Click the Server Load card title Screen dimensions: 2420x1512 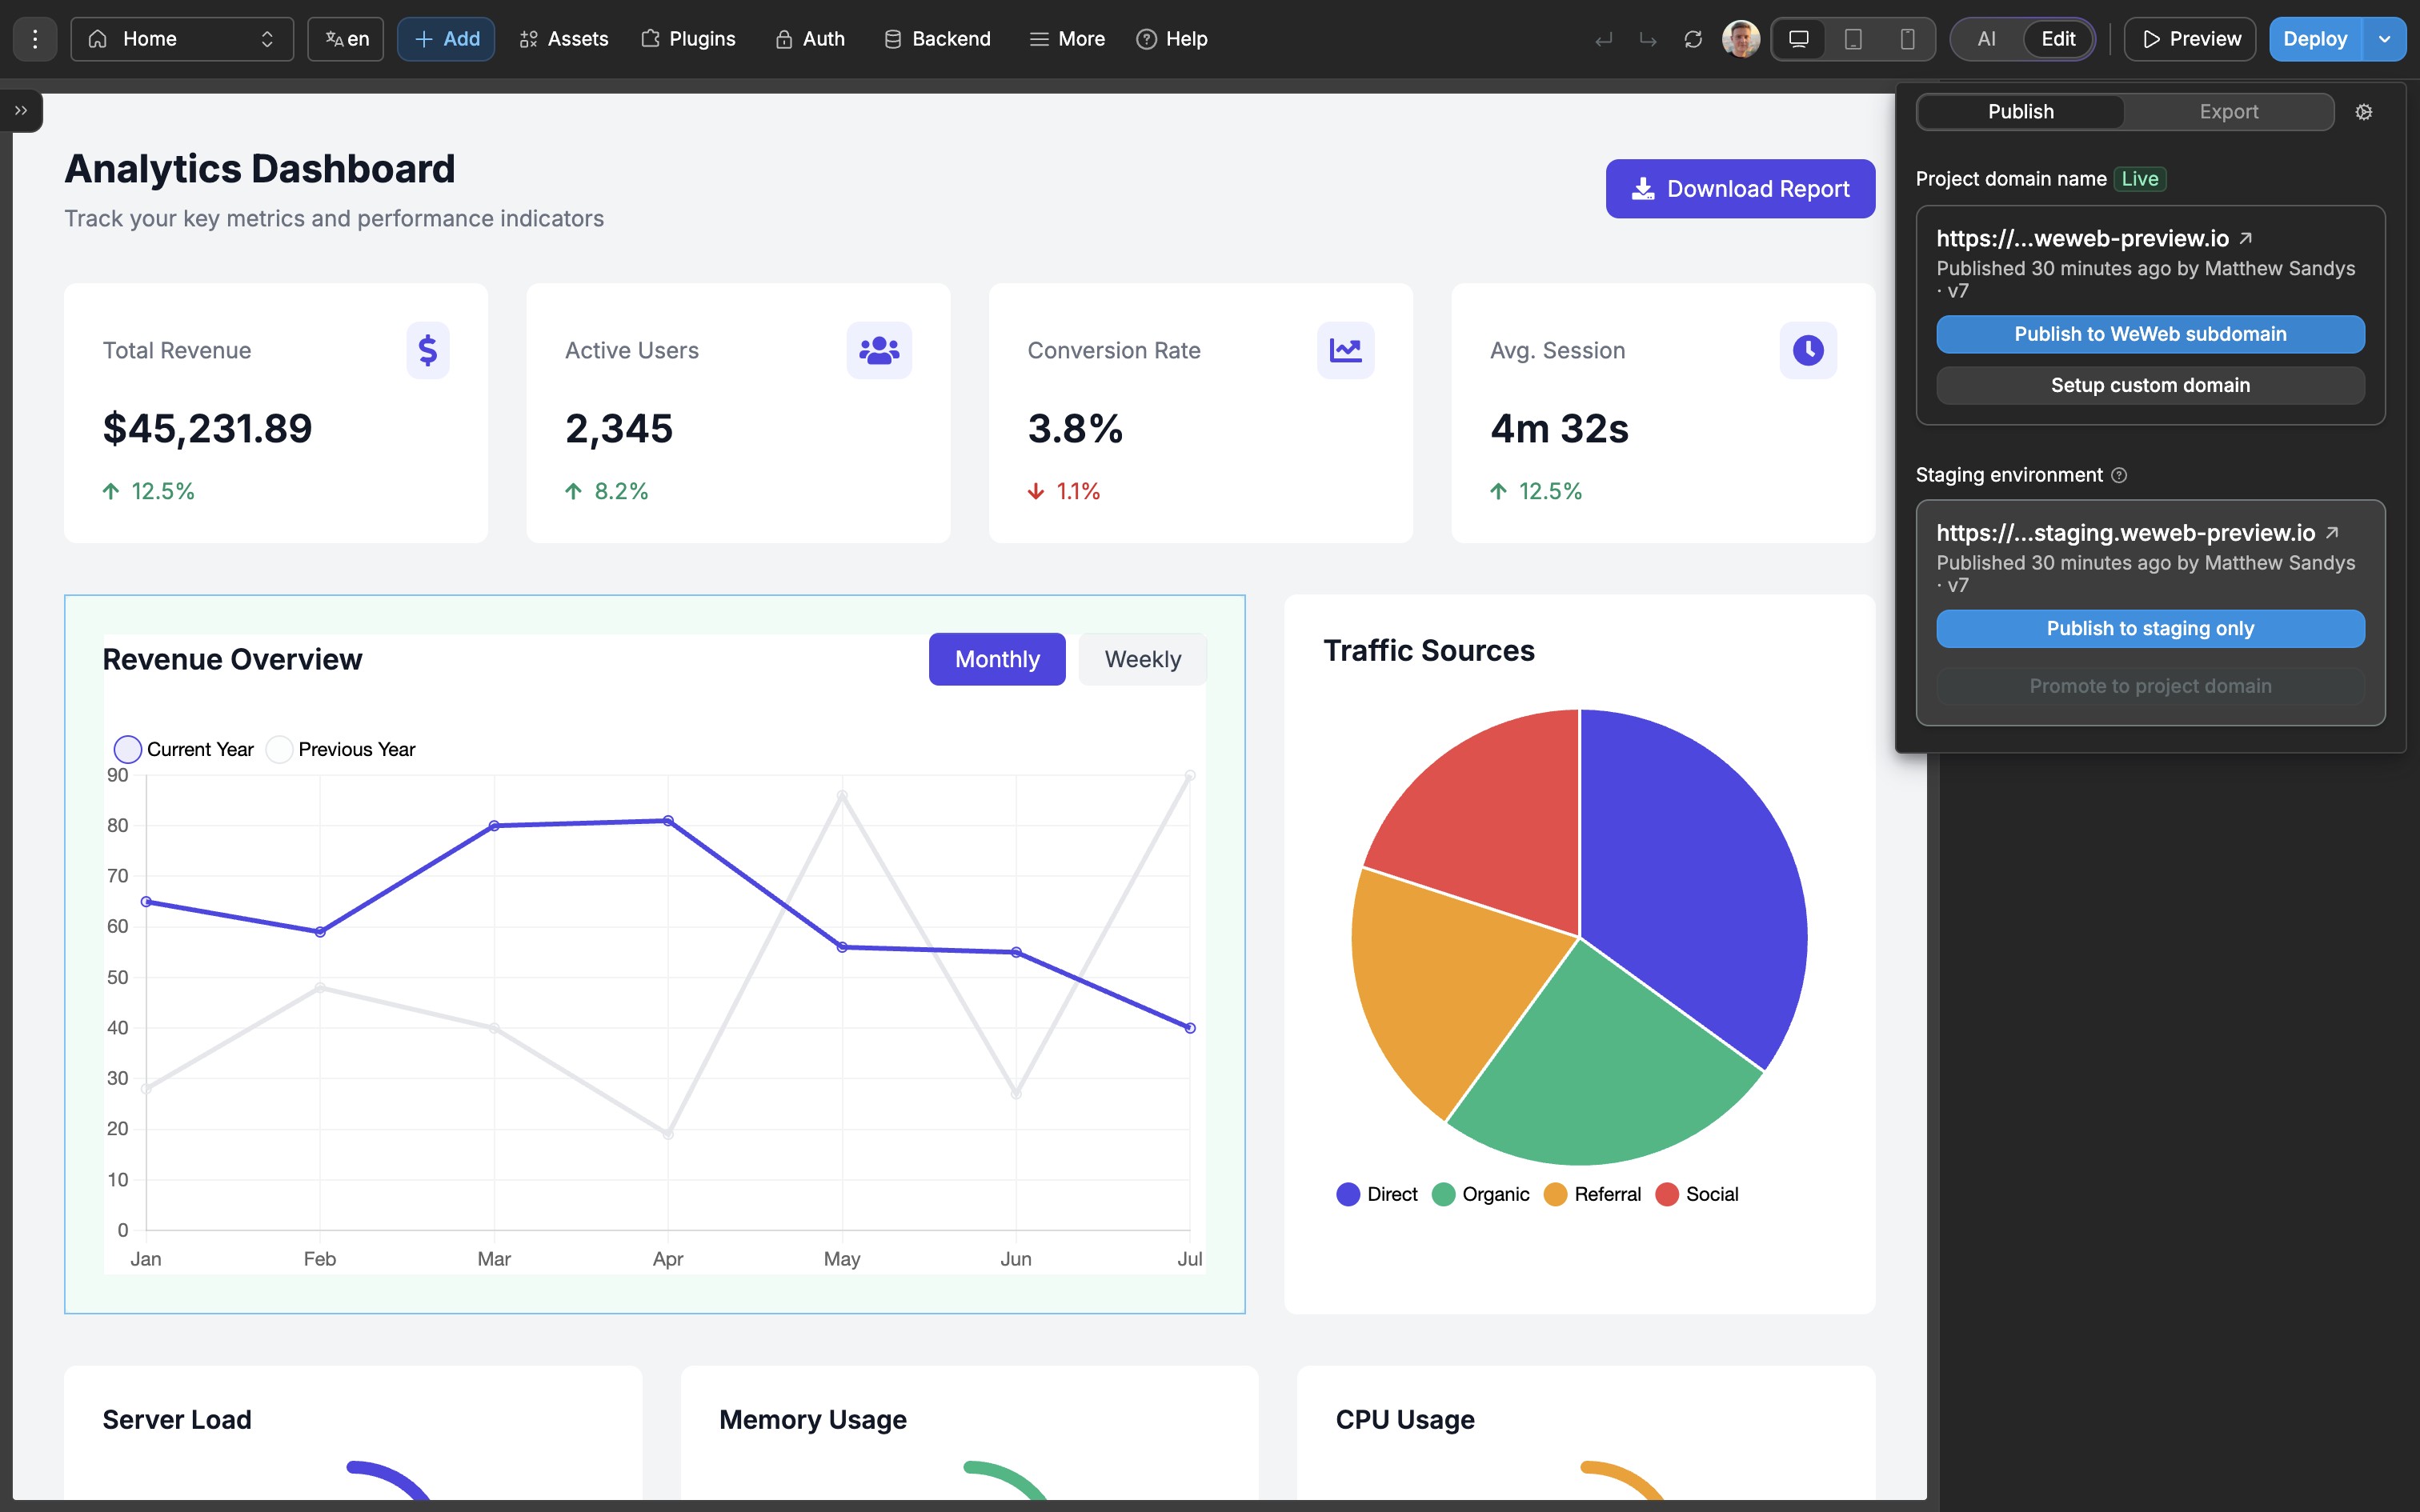[177, 1419]
